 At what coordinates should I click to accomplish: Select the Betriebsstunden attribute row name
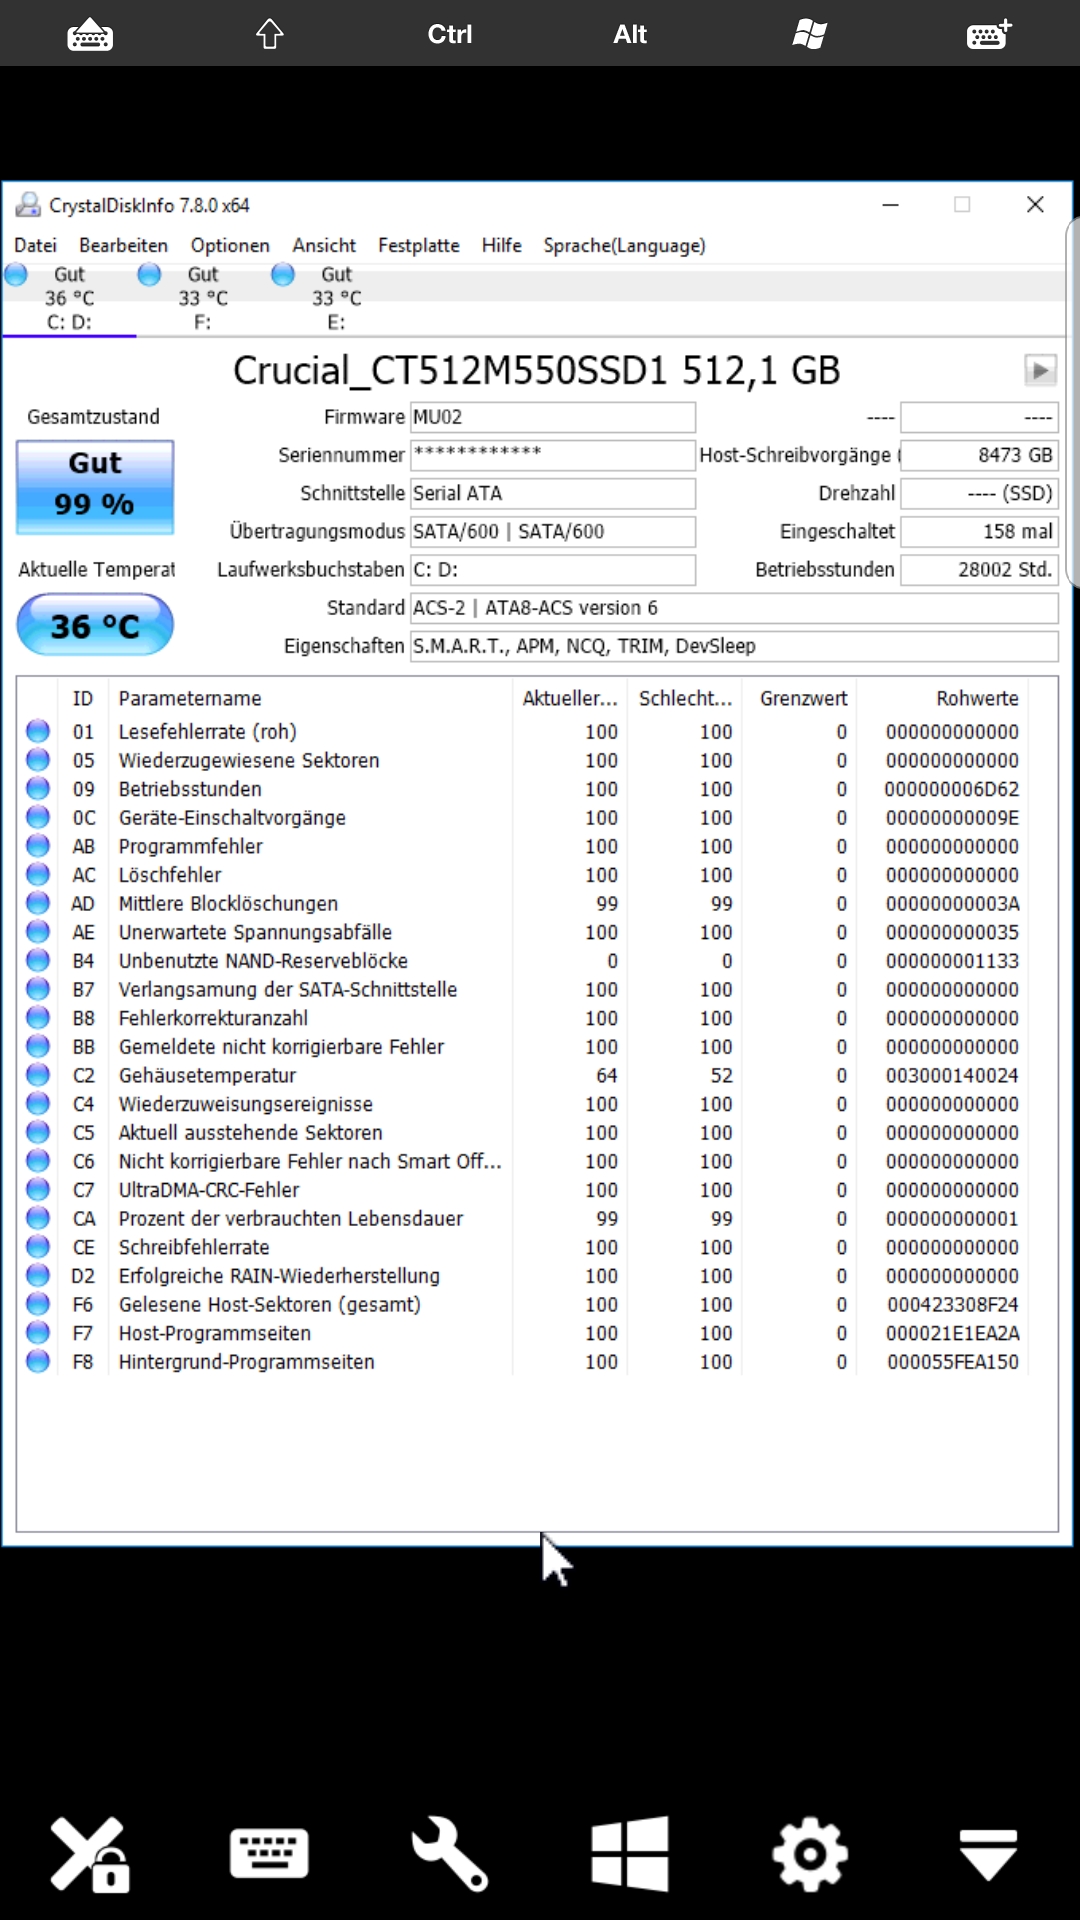coord(190,789)
